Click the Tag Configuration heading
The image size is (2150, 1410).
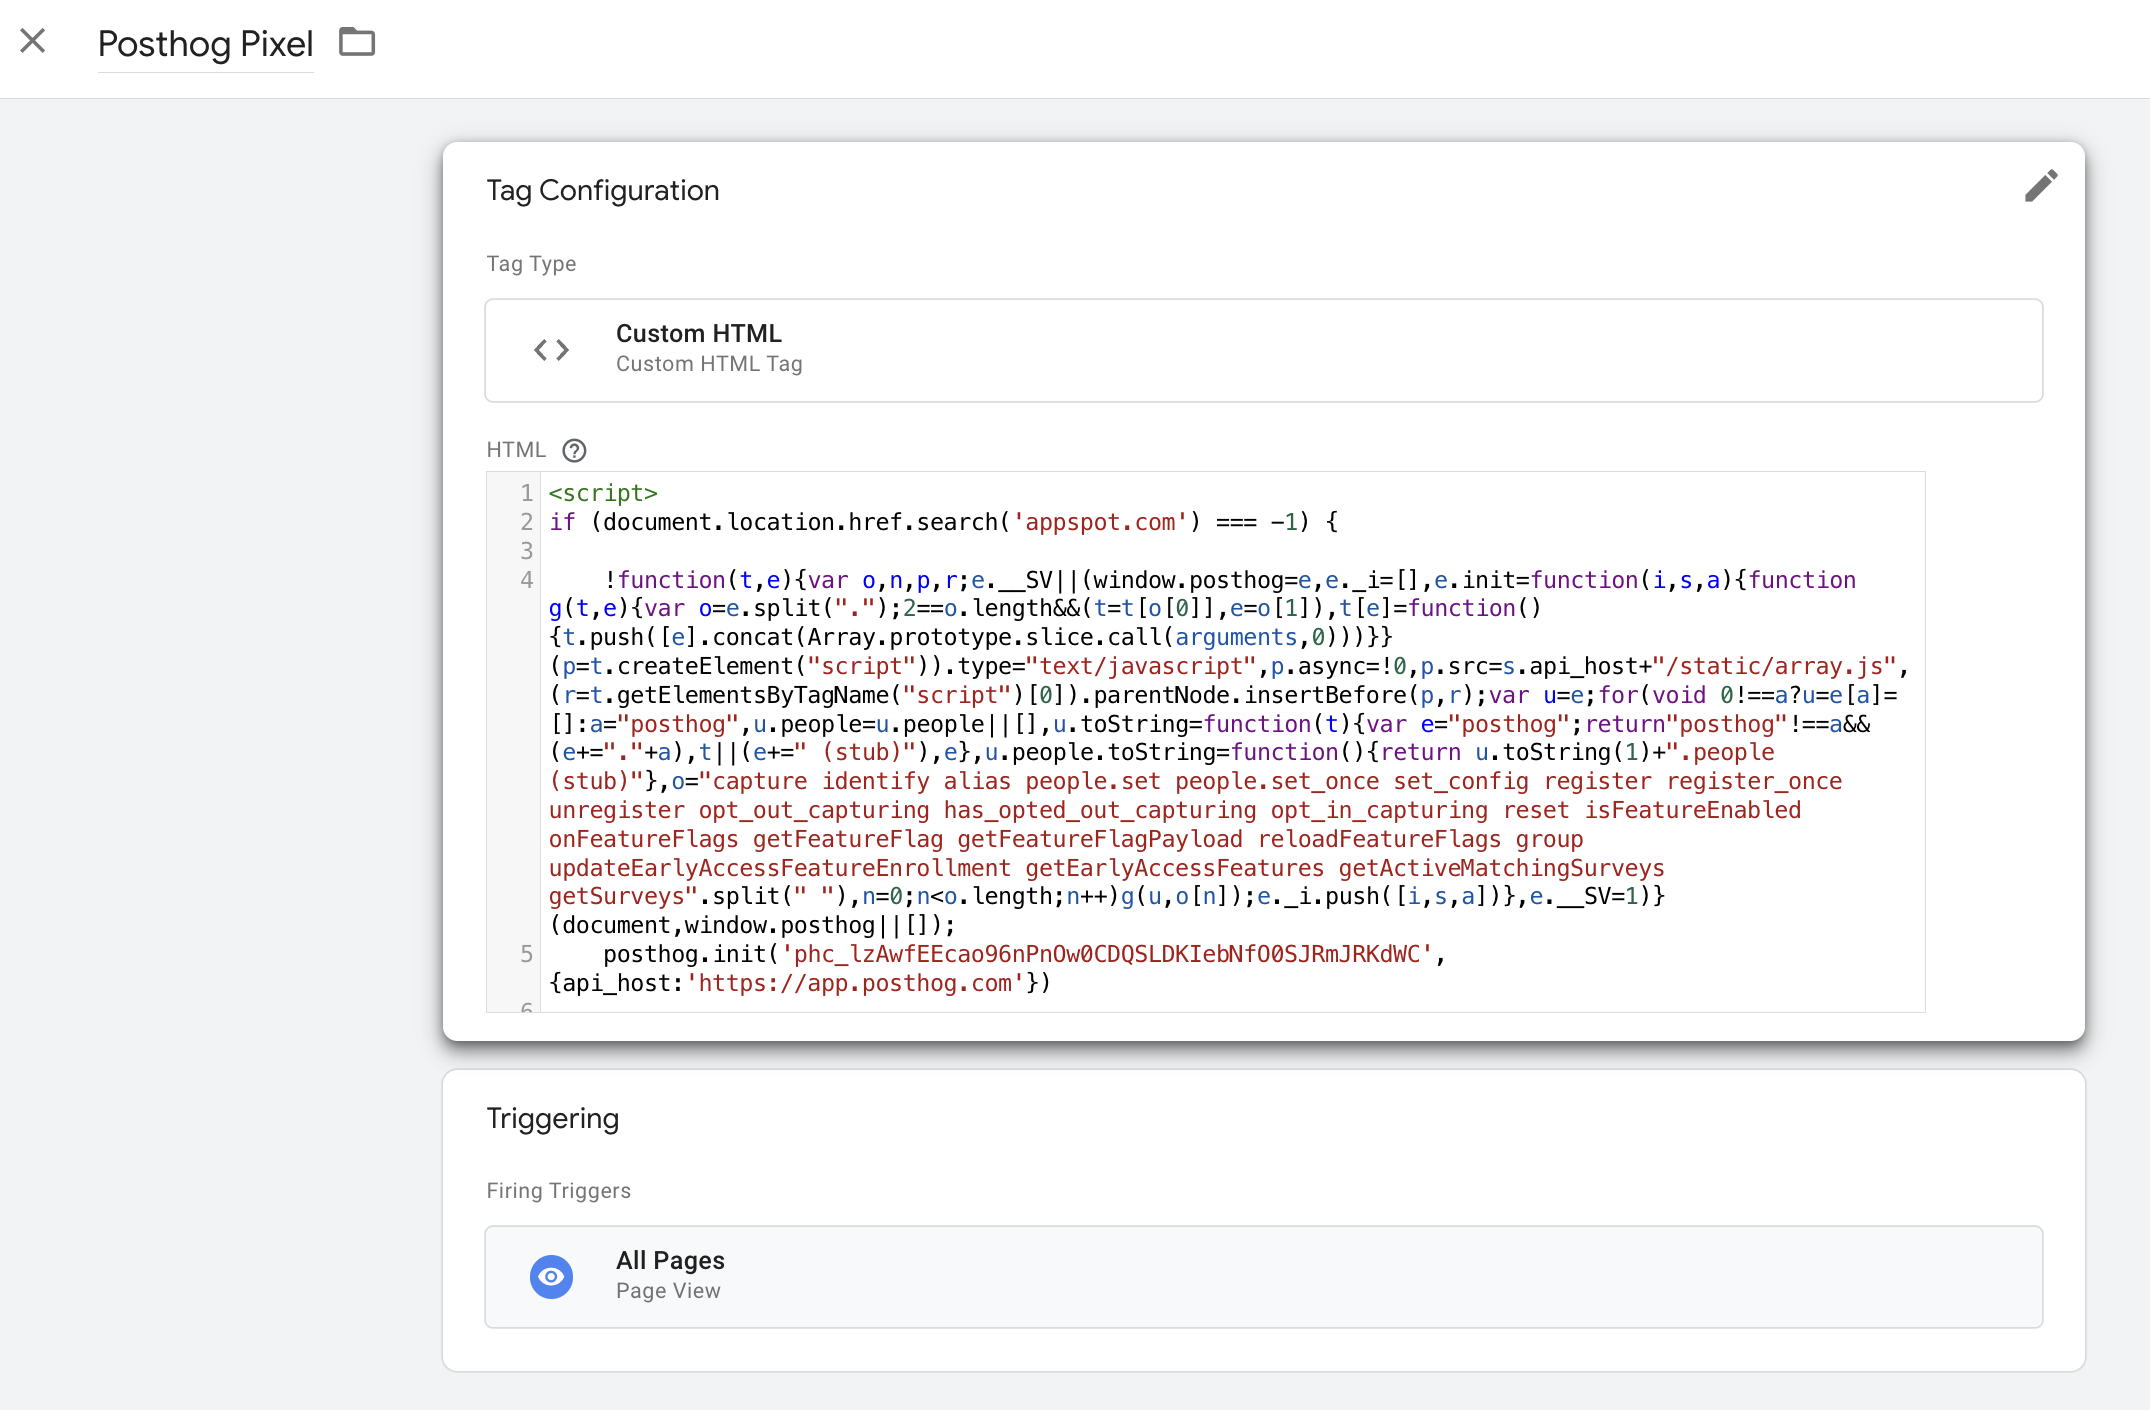point(603,190)
